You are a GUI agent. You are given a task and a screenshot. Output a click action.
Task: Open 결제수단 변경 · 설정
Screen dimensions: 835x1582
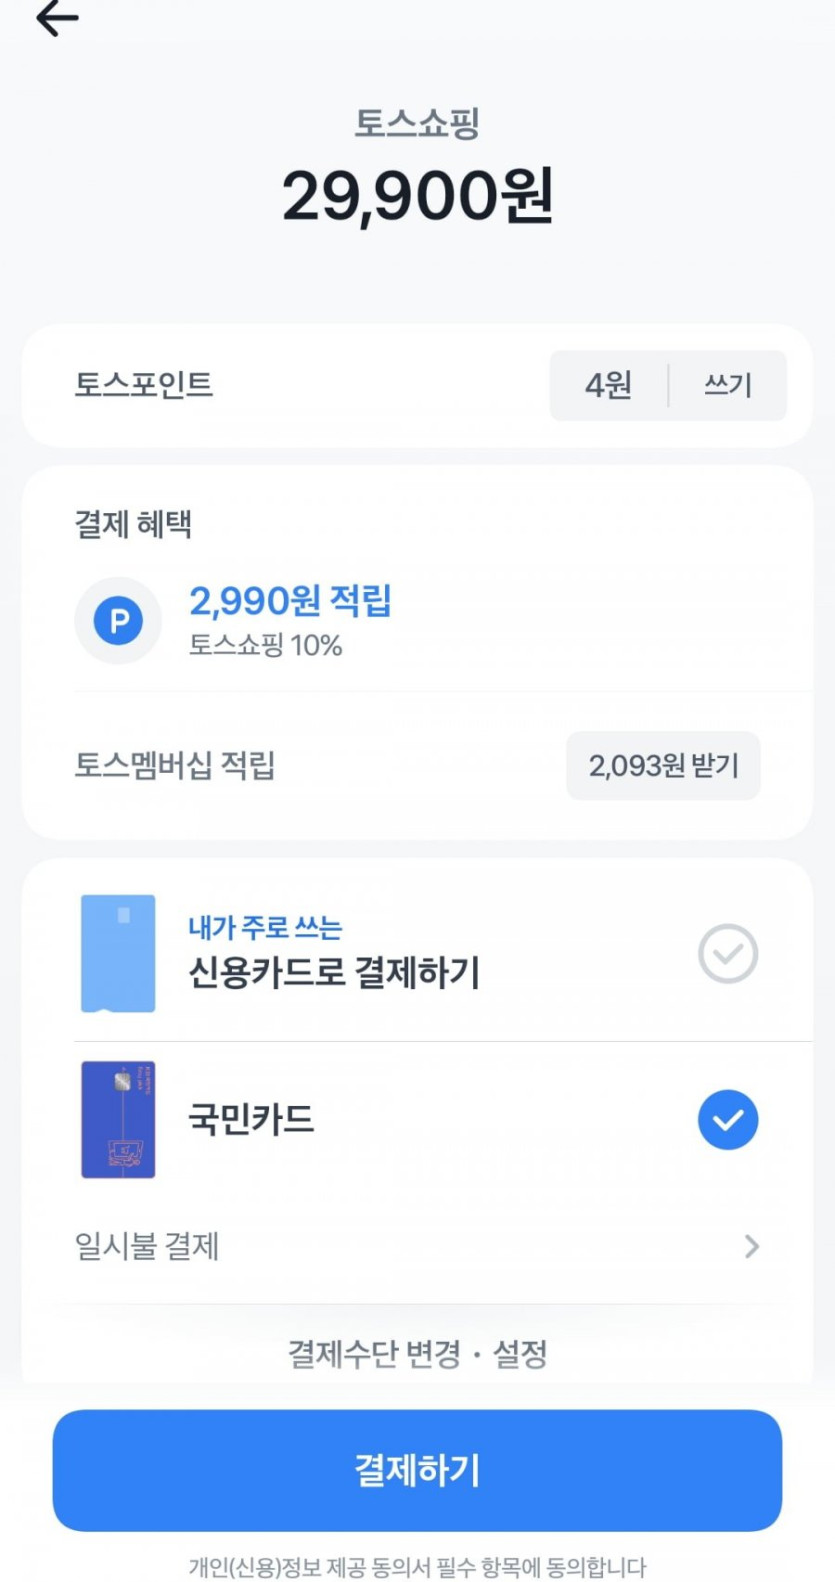point(417,1354)
